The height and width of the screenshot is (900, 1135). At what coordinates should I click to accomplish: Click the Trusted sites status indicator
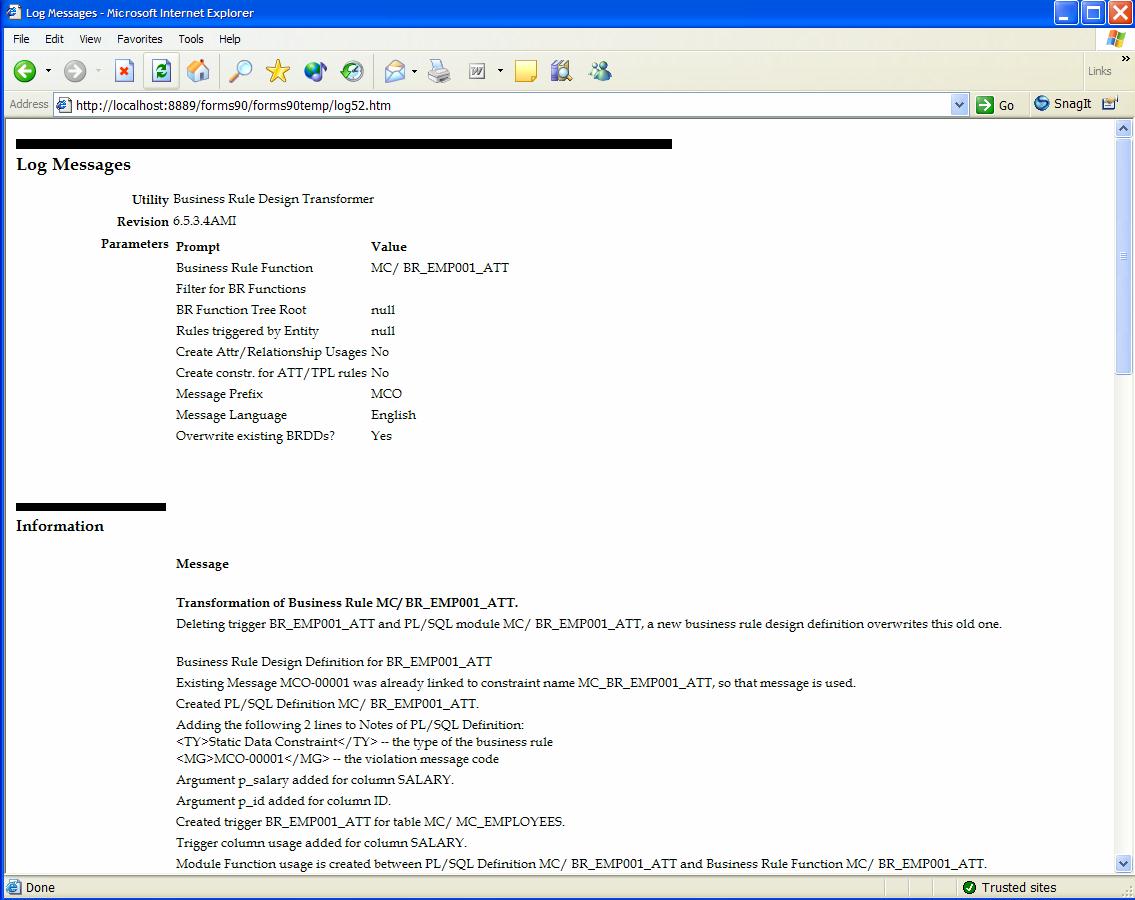tap(1010, 888)
